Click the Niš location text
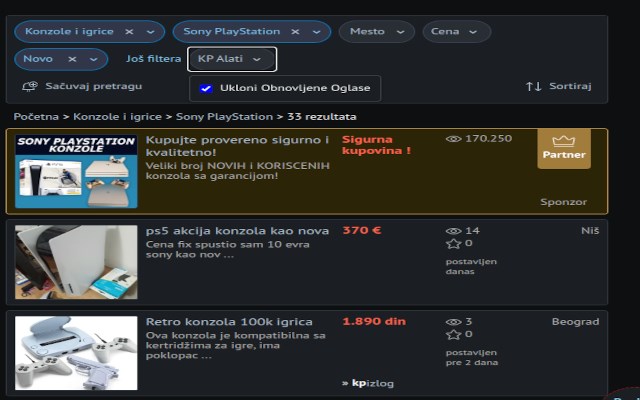This screenshot has height=400, width=640. click(x=590, y=231)
